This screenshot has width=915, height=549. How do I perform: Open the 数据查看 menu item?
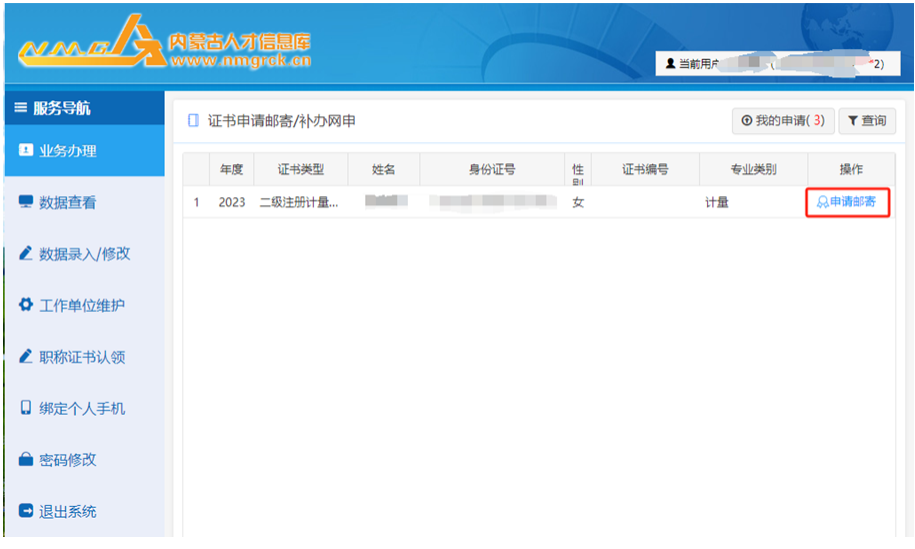pyautogui.click(x=68, y=203)
